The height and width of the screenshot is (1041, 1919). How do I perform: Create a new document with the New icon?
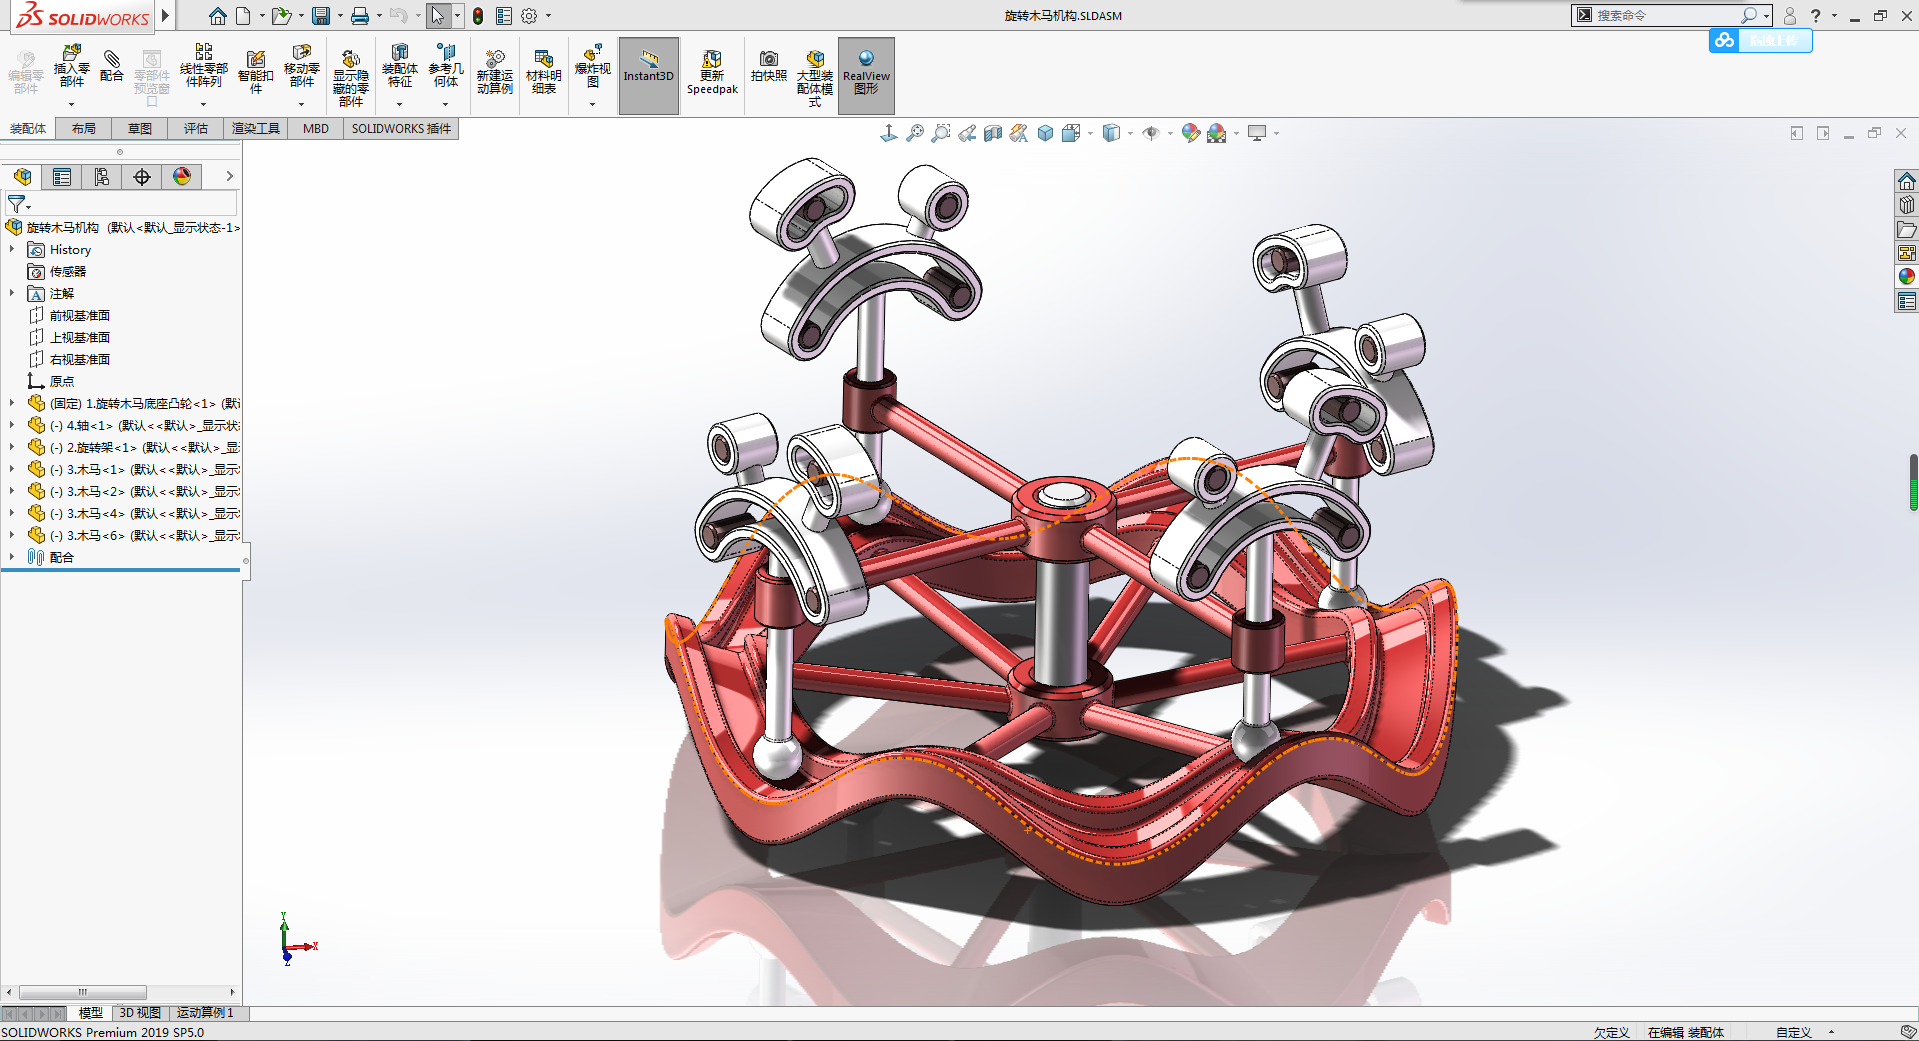(243, 16)
